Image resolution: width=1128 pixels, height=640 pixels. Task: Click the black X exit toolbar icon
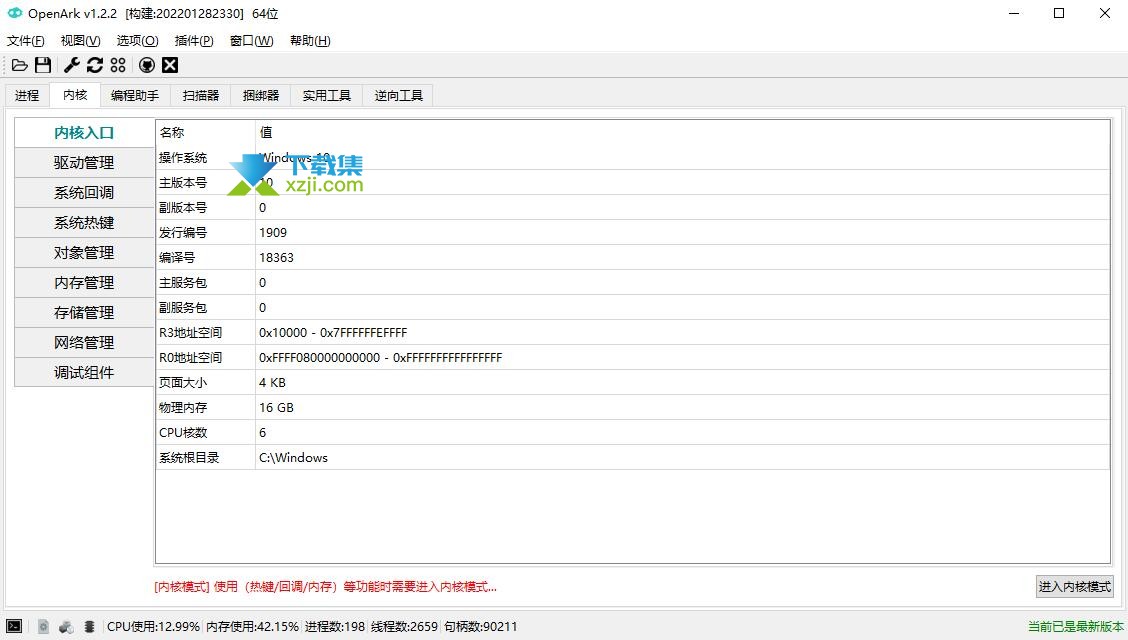point(170,65)
